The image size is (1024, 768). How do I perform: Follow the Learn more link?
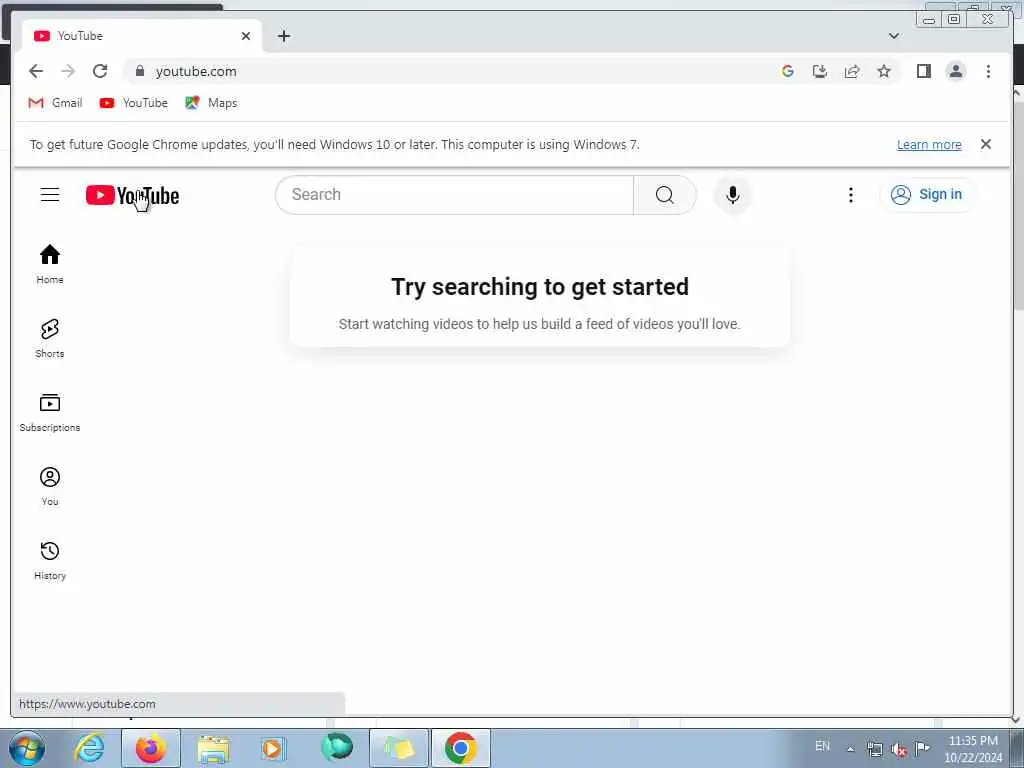point(929,144)
